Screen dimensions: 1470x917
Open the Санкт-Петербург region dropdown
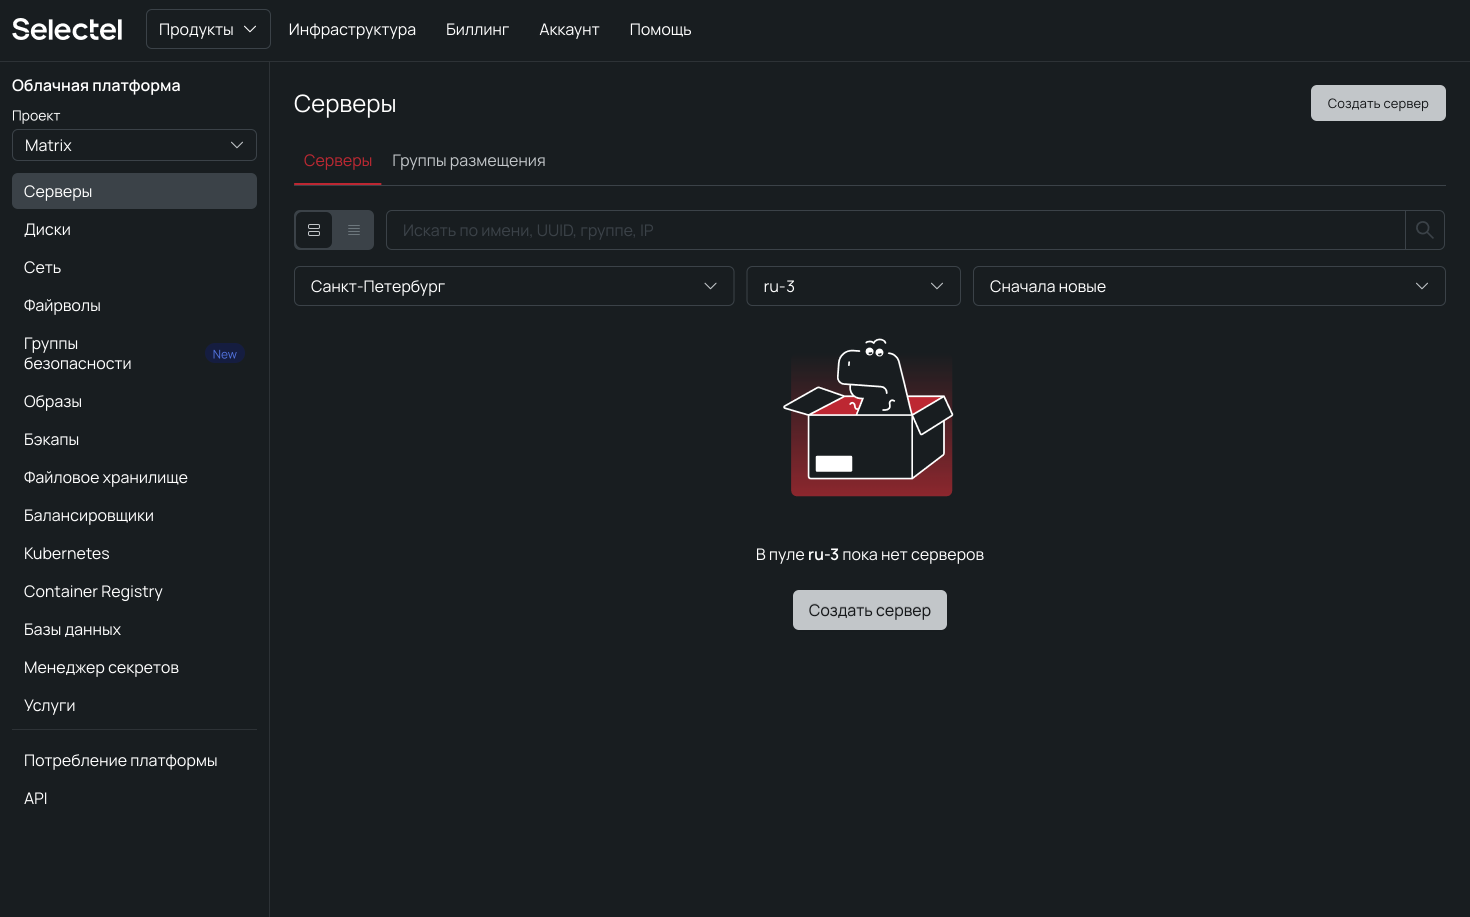pos(514,286)
